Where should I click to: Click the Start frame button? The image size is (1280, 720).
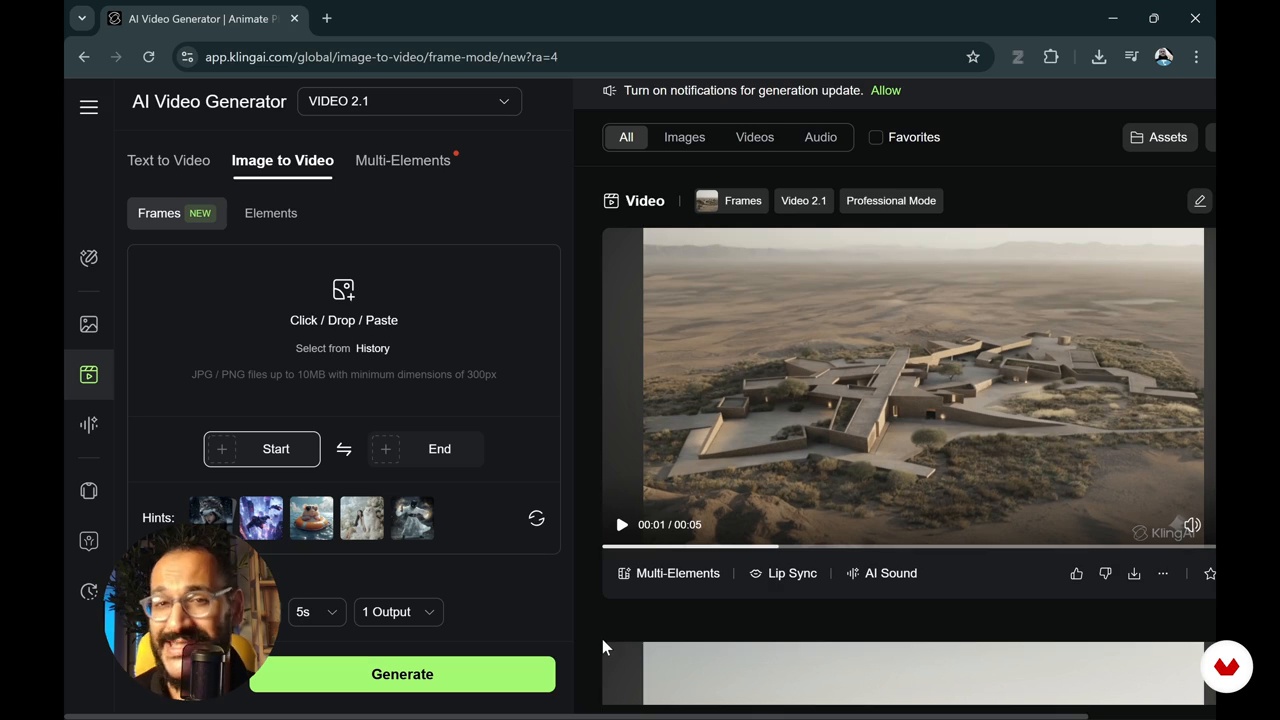pyautogui.click(x=262, y=450)
